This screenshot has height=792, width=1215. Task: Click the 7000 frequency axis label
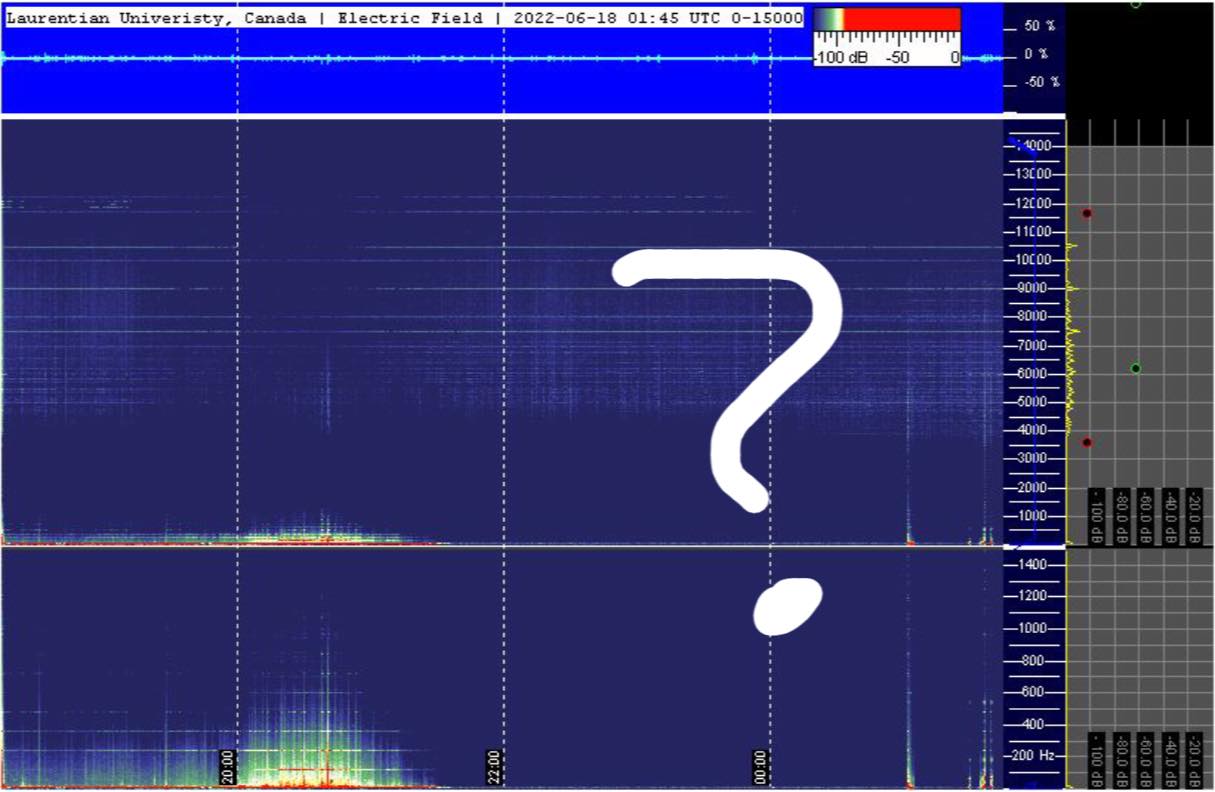(1034, 345)
